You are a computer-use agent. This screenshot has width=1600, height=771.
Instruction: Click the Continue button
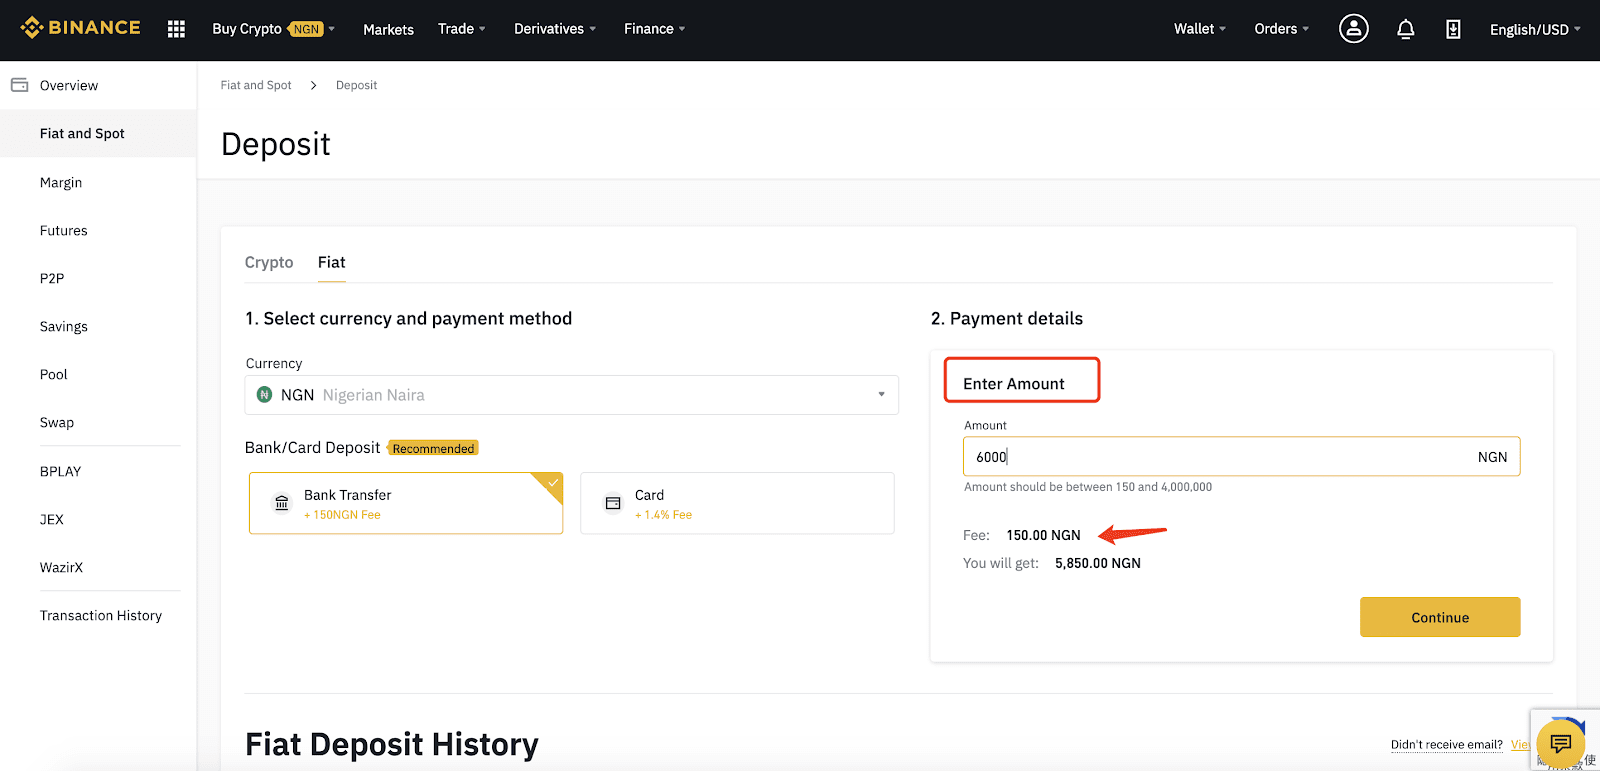coord(1440,617)
